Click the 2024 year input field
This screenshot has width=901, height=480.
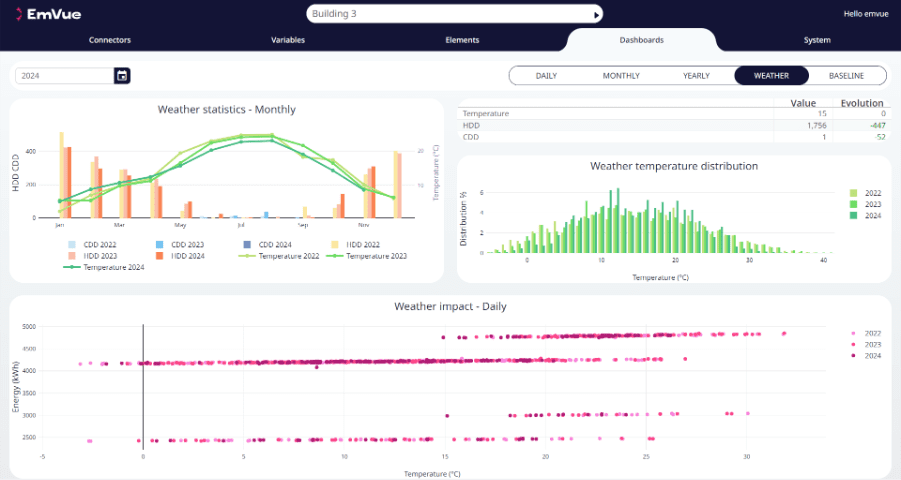pyautogui.click(x=64, y=75)
